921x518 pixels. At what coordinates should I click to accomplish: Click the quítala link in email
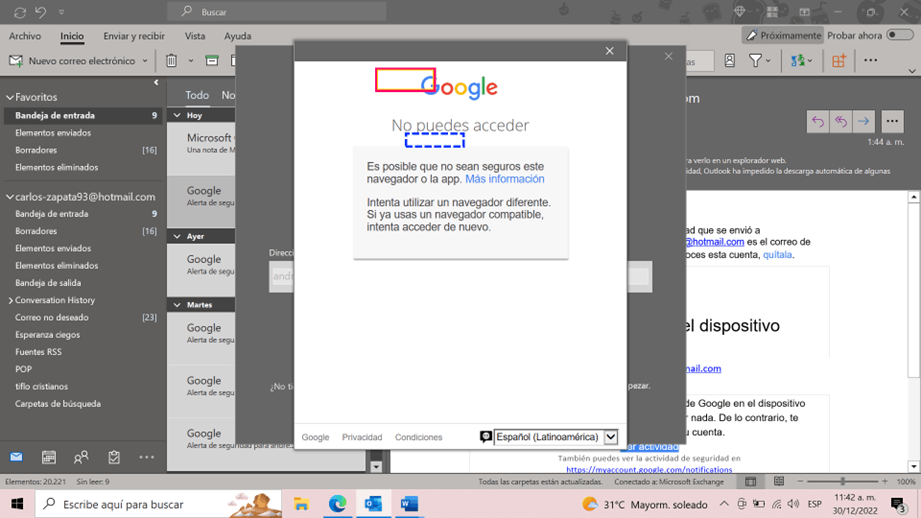tap(777, 255)
